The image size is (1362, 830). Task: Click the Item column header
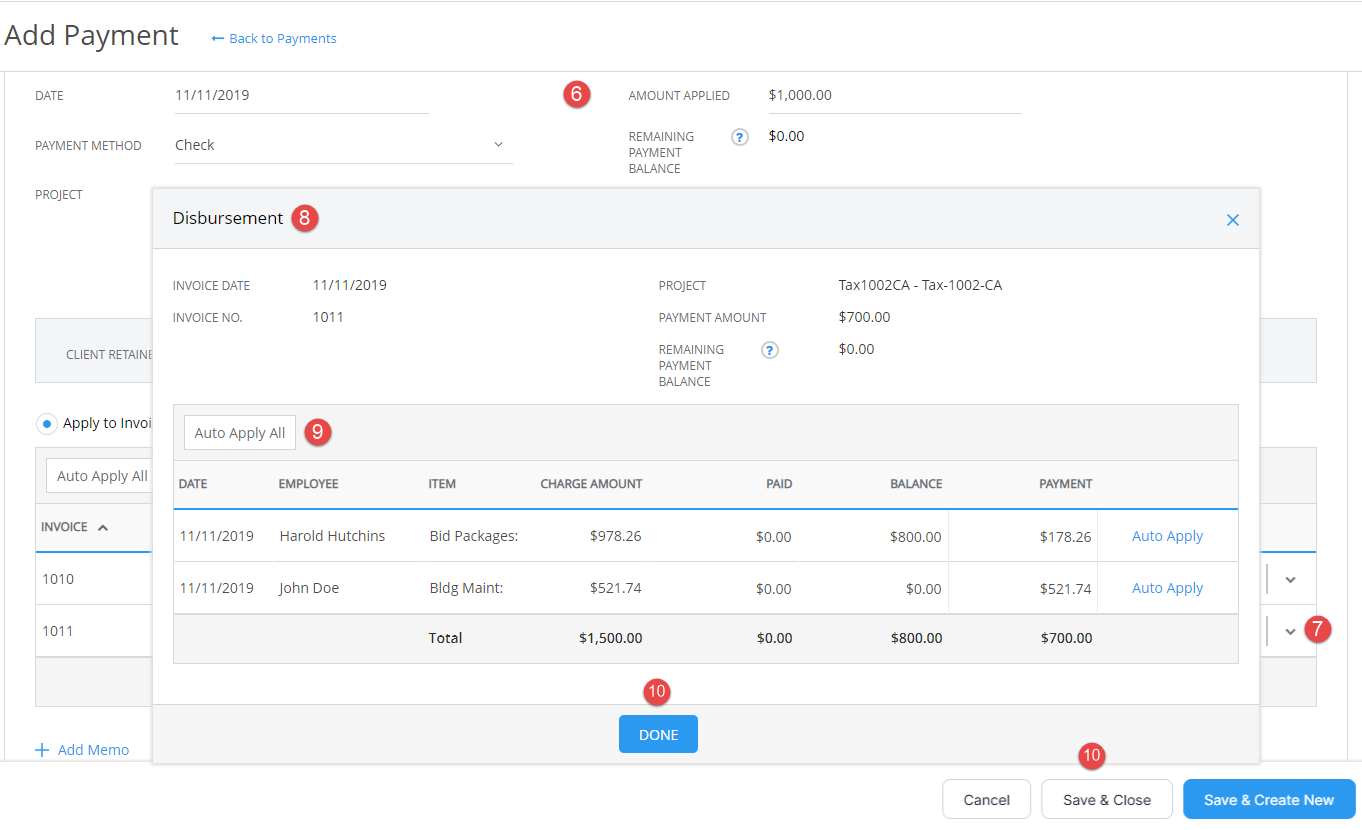coord(442,484)
